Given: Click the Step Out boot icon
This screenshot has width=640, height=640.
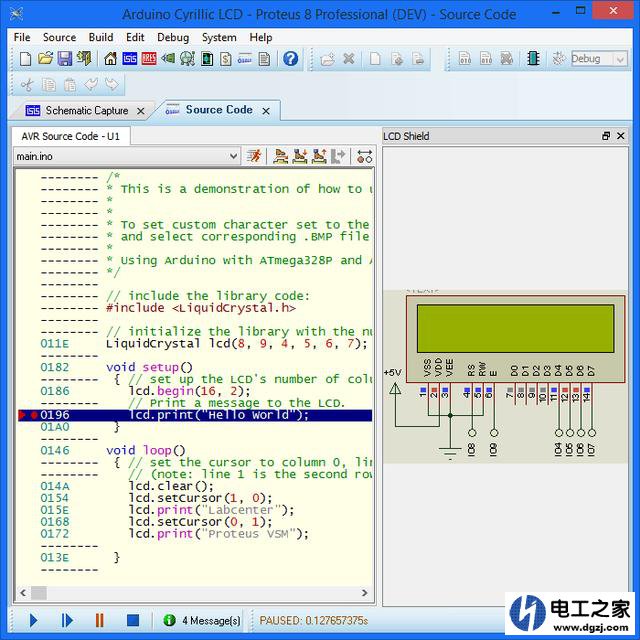Looking at the screenshot, I should click(x=319, y=156).
